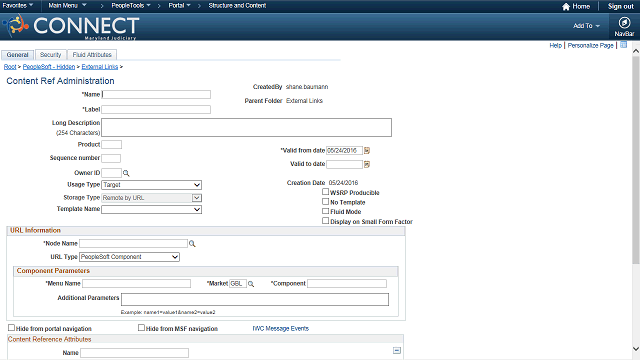Focus the Node Name field
Screen dimensions: 640x360
point(133,244)
